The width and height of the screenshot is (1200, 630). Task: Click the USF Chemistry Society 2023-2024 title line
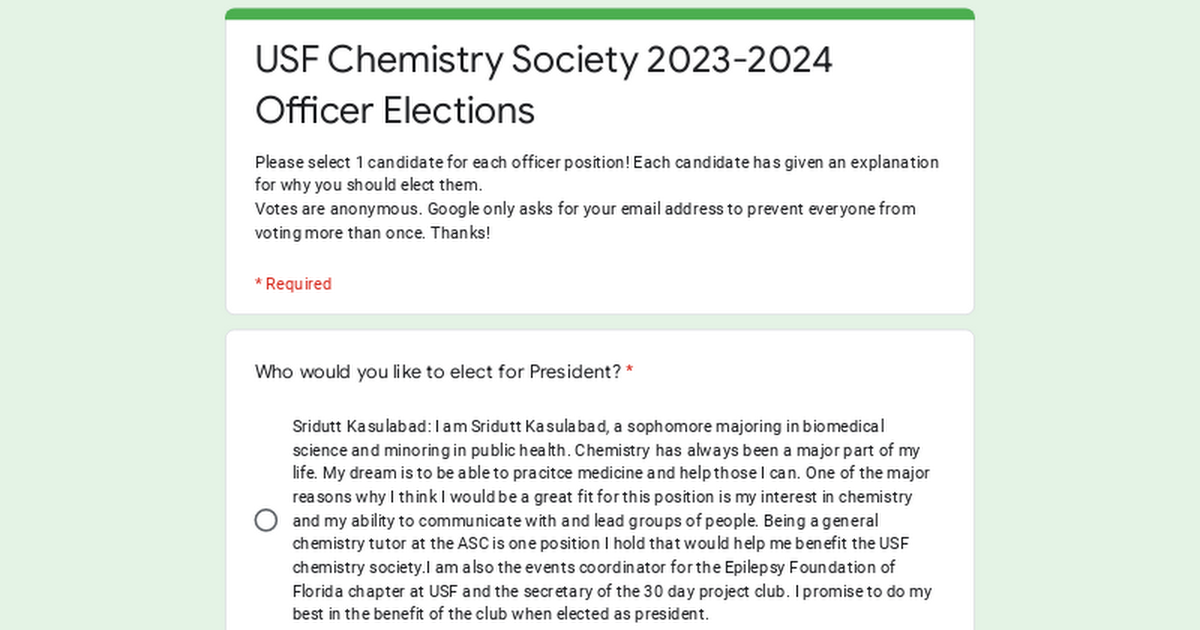click(x=544, y=60)
